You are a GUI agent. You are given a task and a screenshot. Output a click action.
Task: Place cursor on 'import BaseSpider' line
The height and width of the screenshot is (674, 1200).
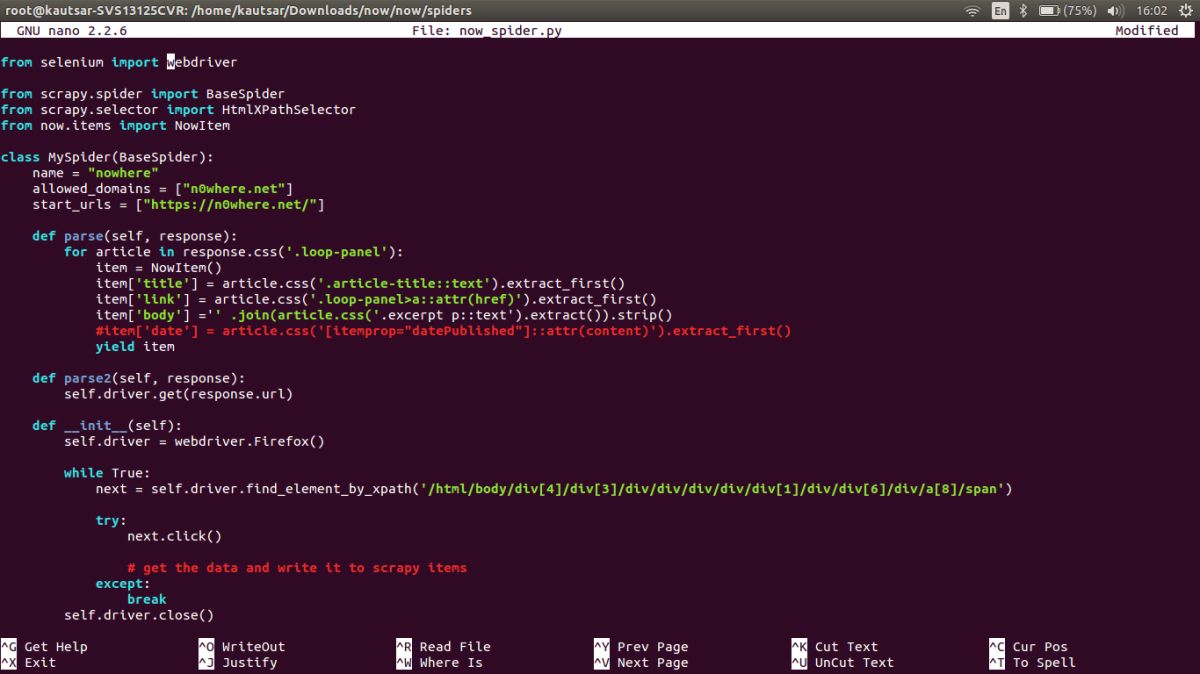142,94
